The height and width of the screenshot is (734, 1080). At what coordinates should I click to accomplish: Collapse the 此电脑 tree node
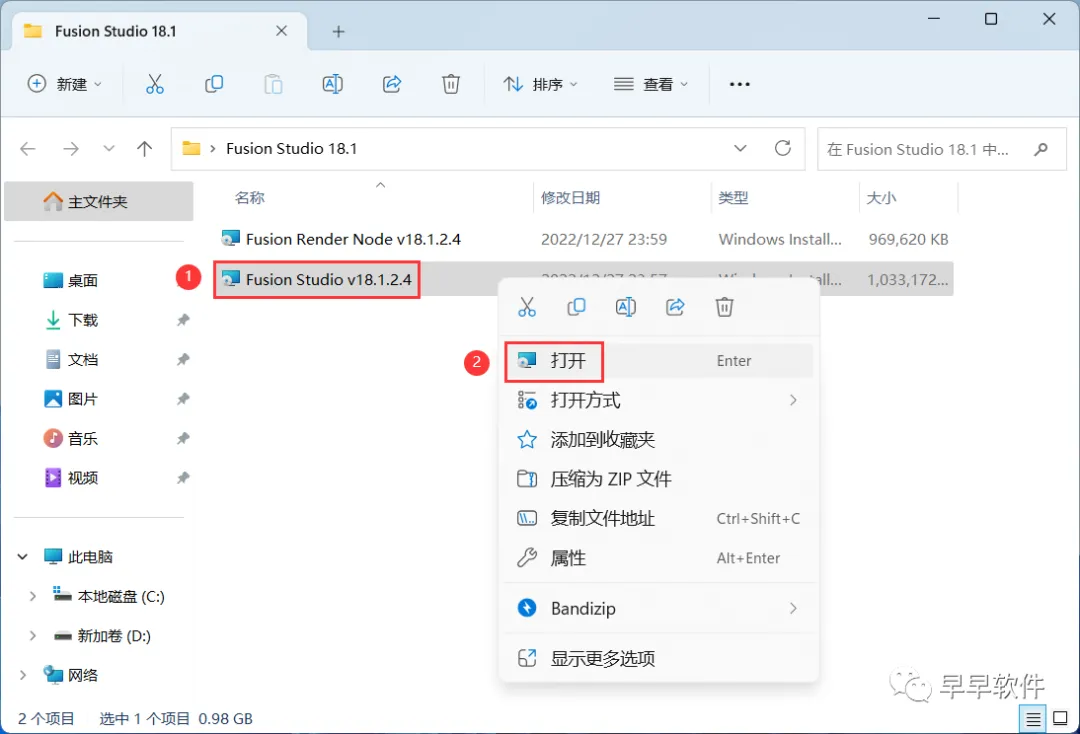pos(23,556)
